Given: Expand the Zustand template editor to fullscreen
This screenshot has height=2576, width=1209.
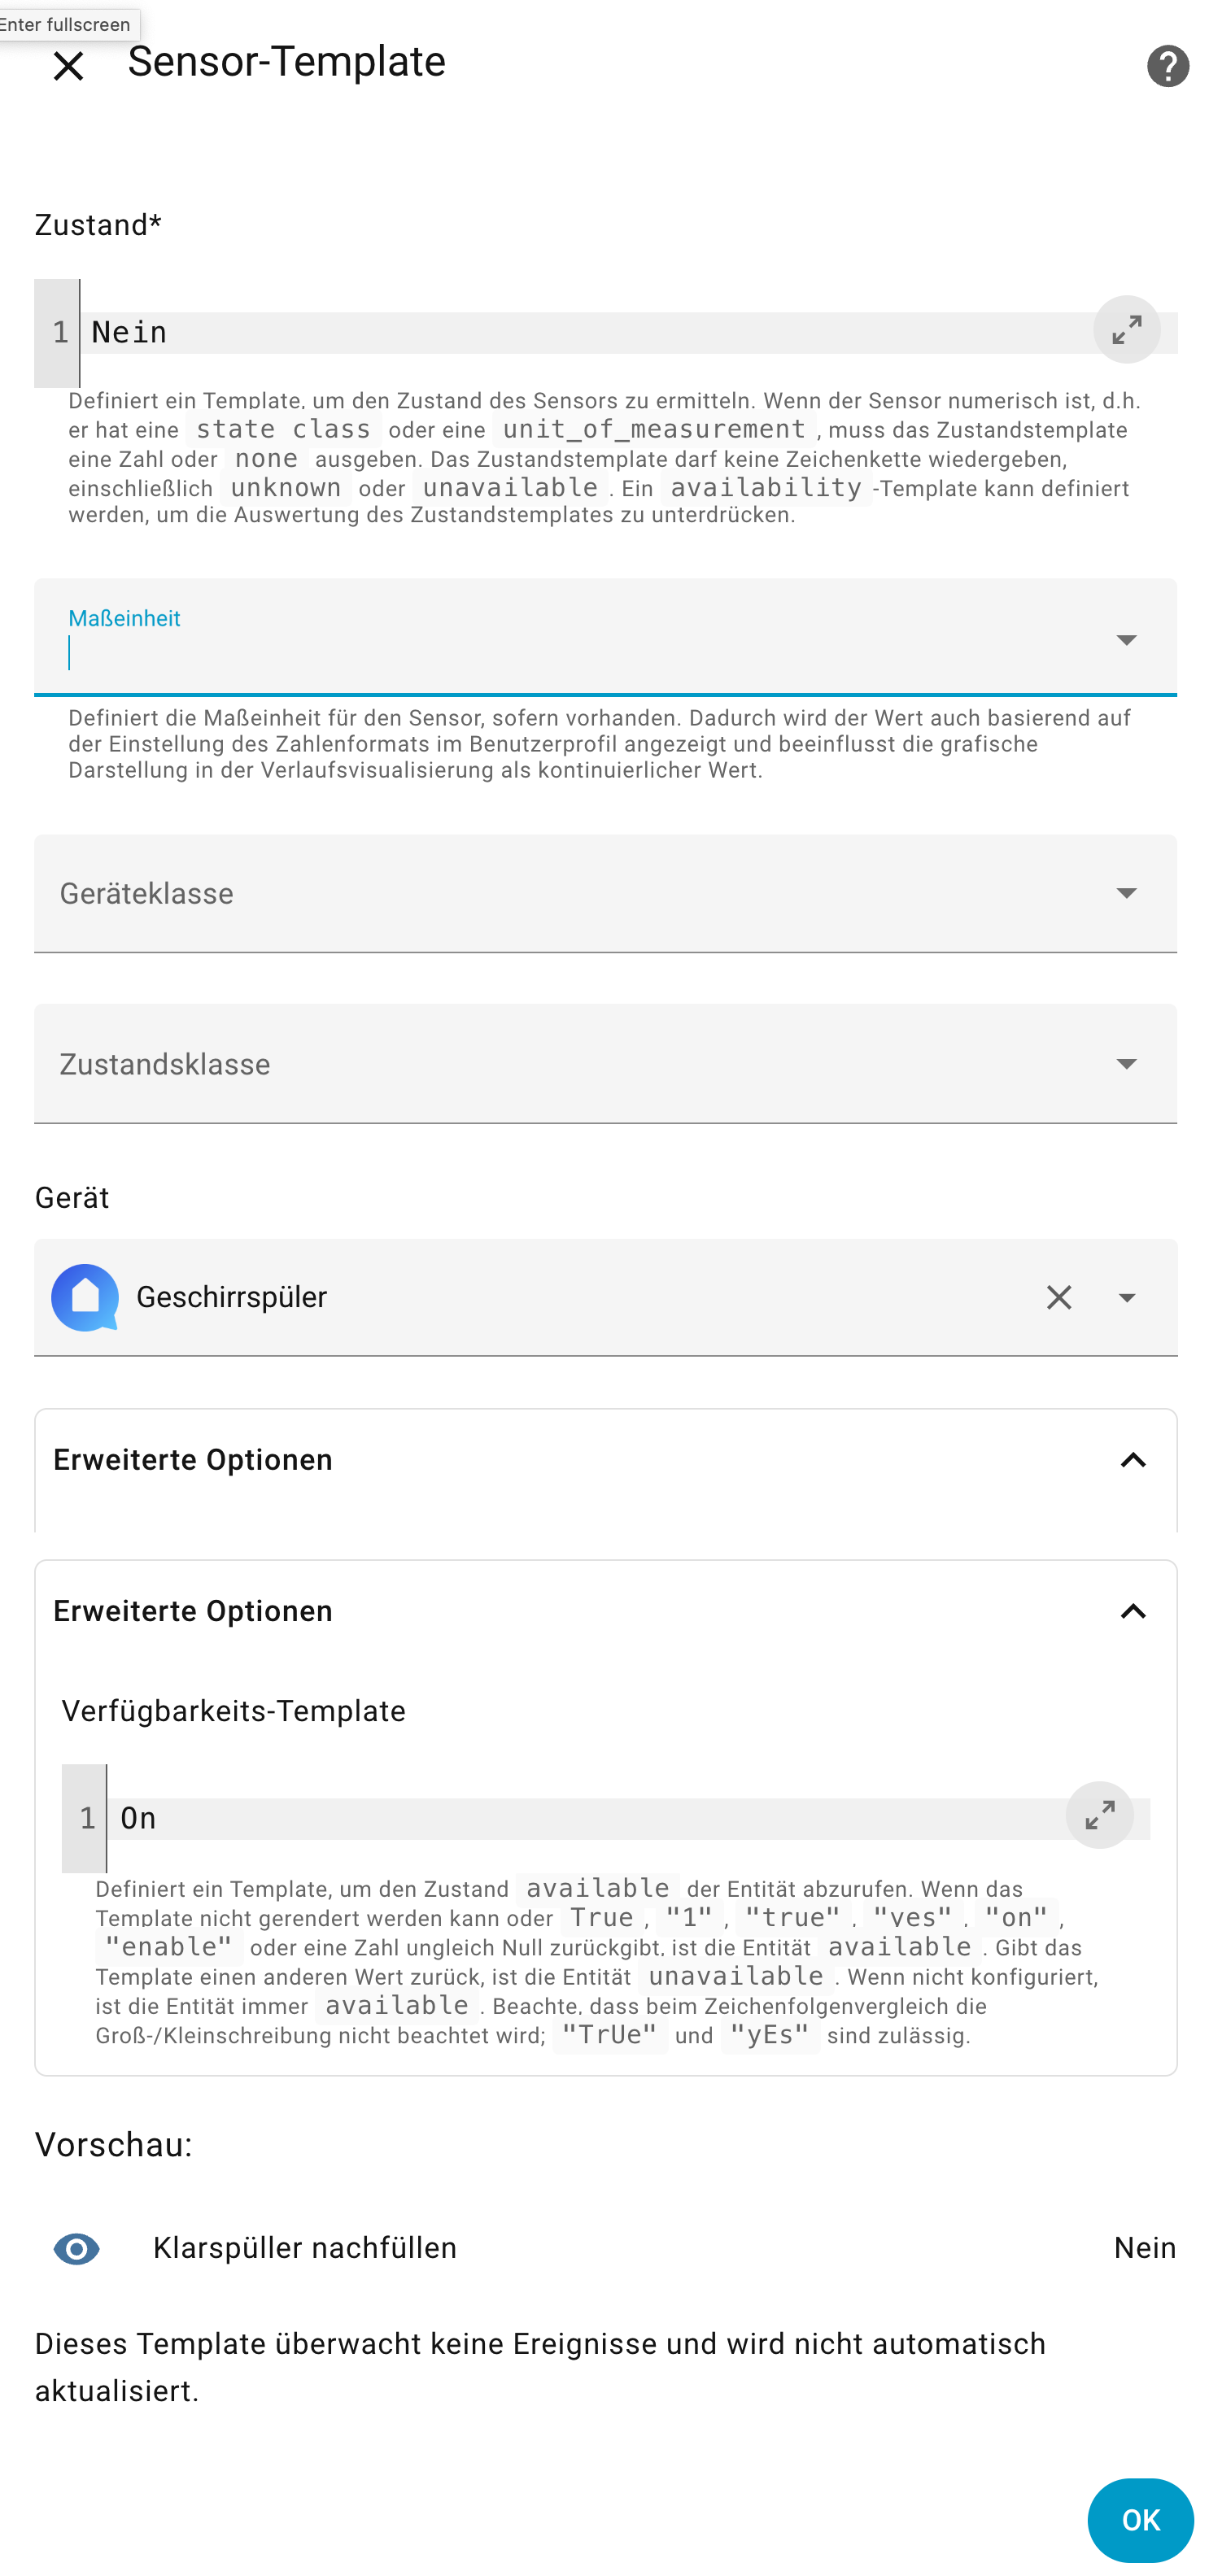Looking at the screenshot, I should tap(1126, 330).
